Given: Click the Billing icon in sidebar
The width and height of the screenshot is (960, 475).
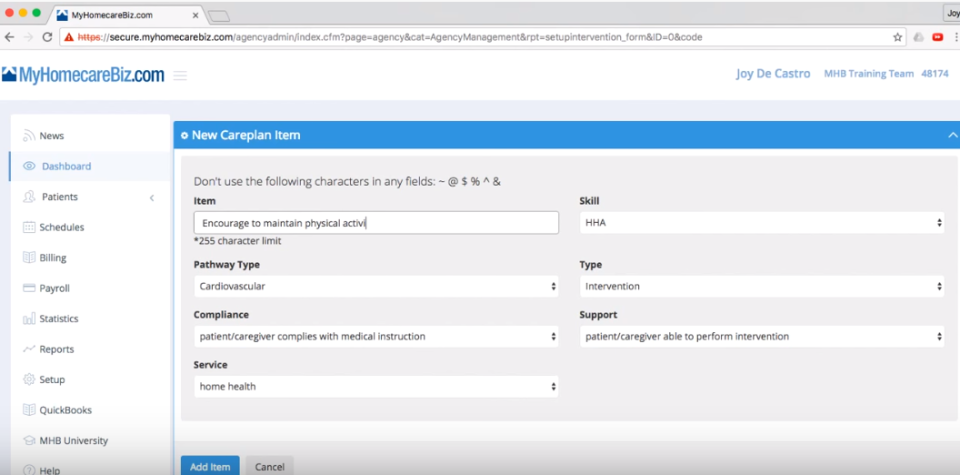Looking at the screenshot, I should pos(29,258).
